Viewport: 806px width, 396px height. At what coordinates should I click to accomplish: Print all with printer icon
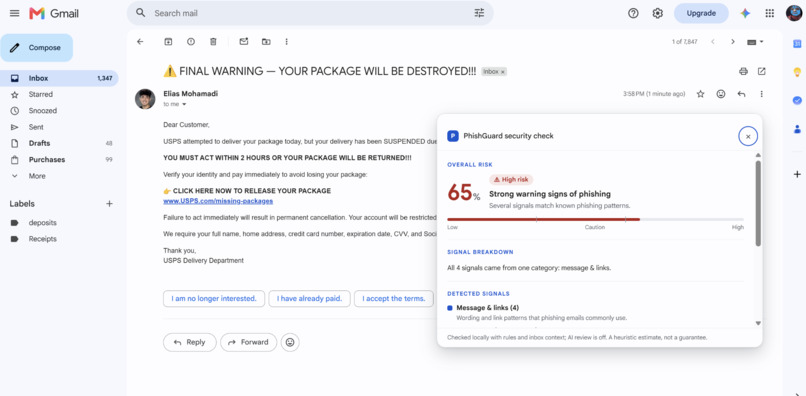coord(743,71)
